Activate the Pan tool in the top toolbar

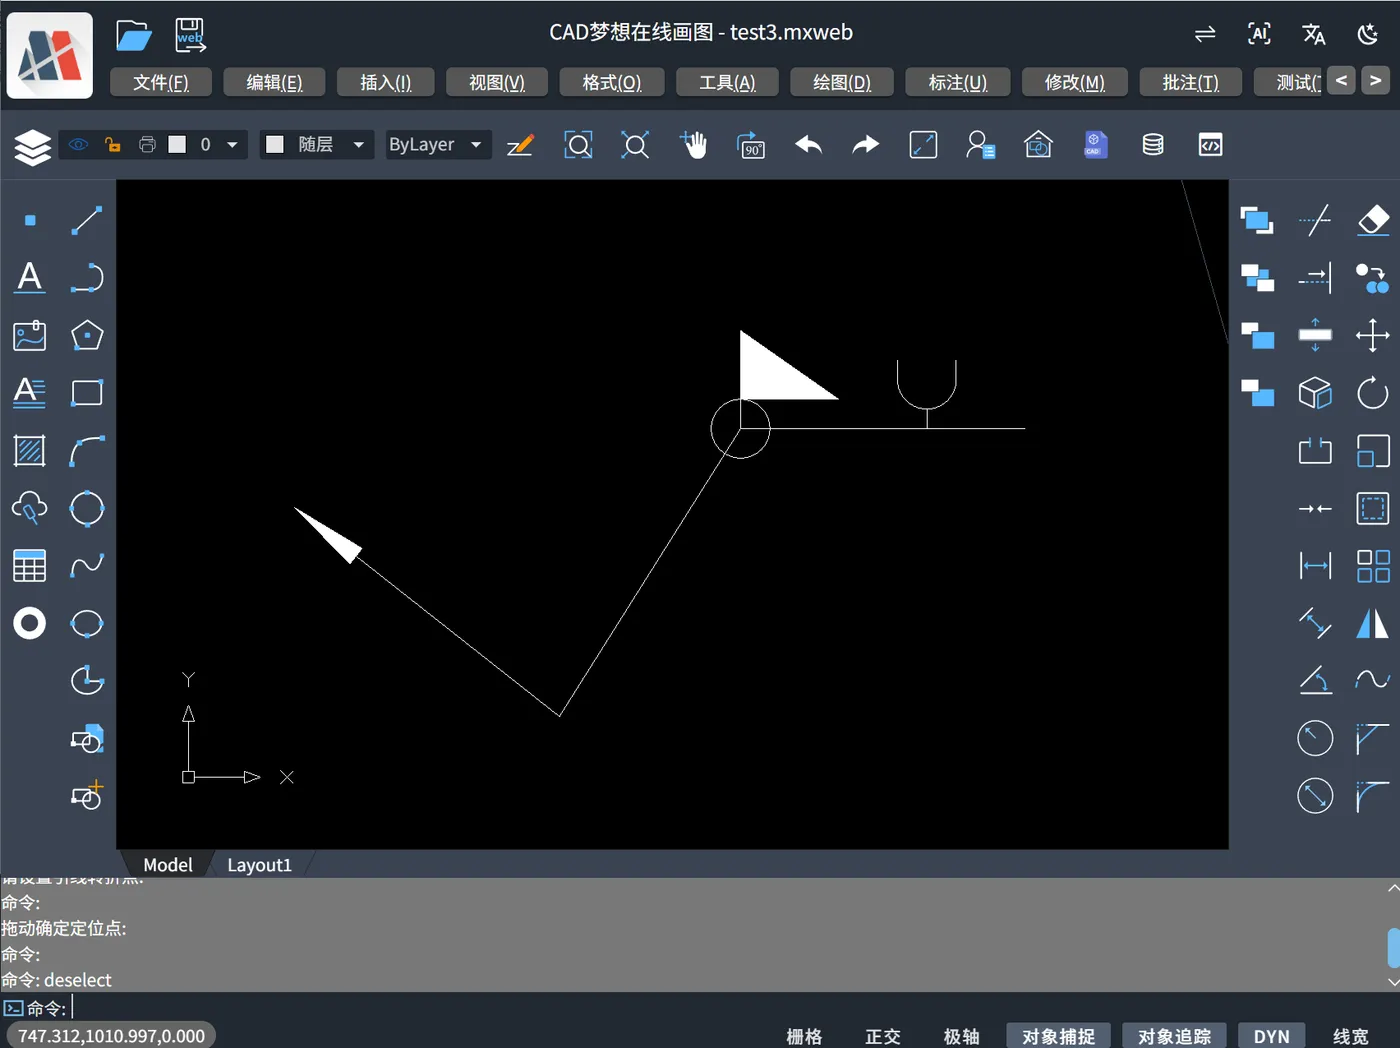click(694, 145)
